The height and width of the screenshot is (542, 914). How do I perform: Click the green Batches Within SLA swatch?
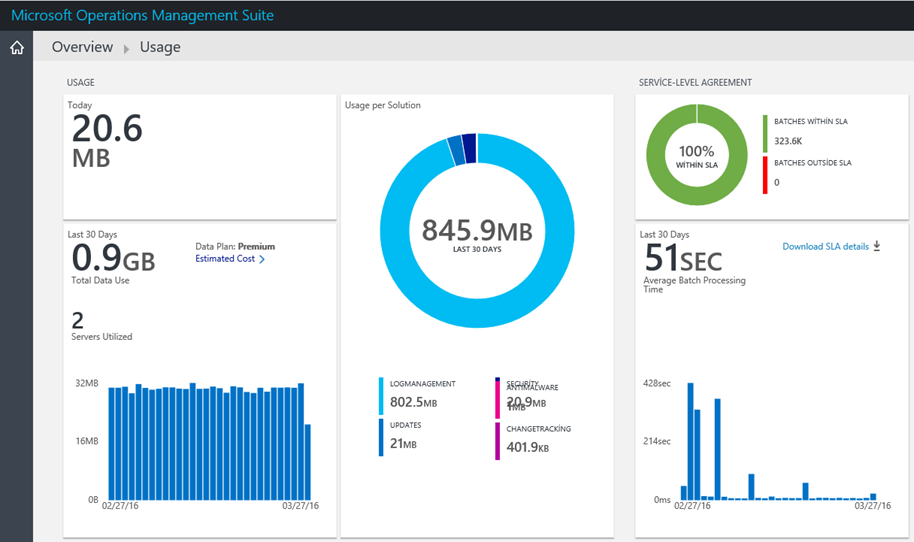tap(765, 133)
